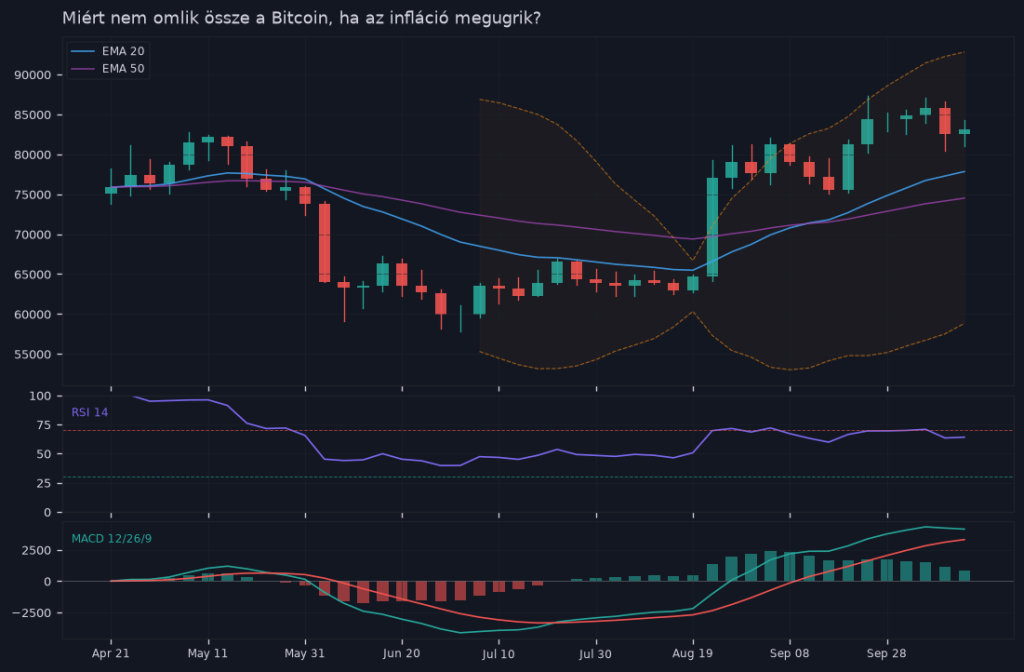Select the May 11 date label
The height and width of the screenshot is (672, 1024).
[x=208, y=653]
